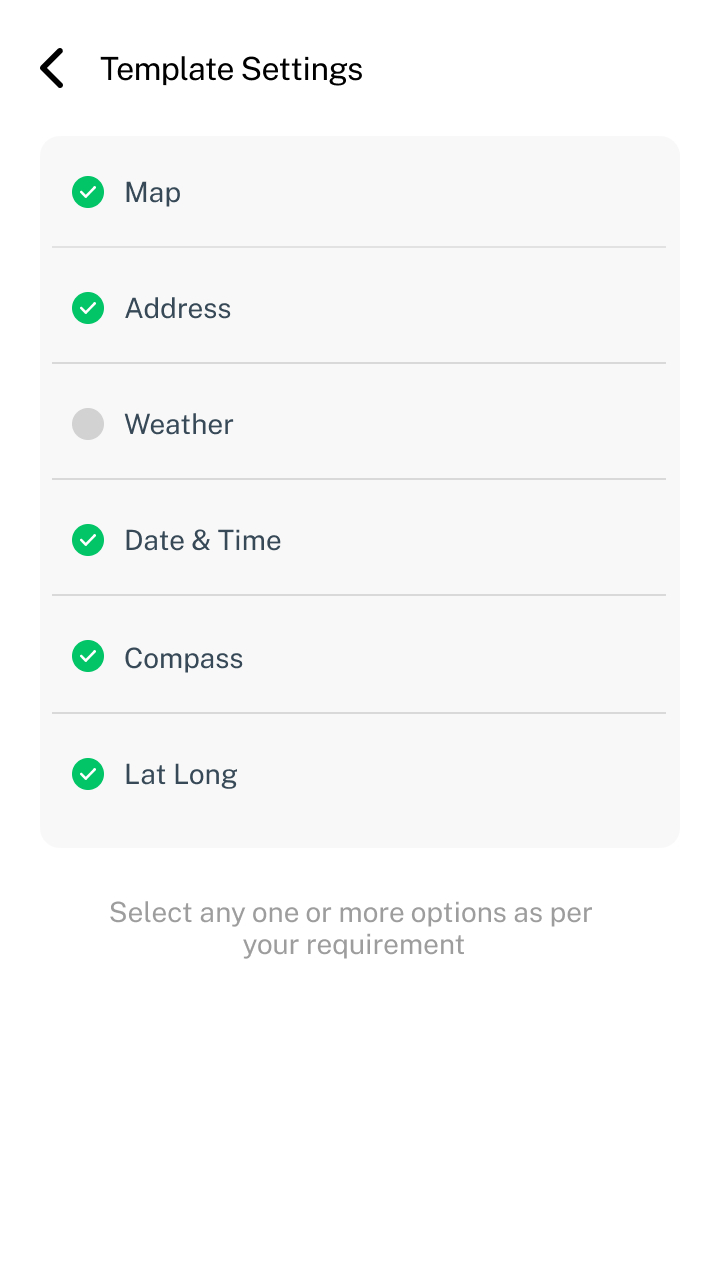The image size is (720, 1280).
Task: Click the divider between Map and Address
Action: click(x=358, y=247)
